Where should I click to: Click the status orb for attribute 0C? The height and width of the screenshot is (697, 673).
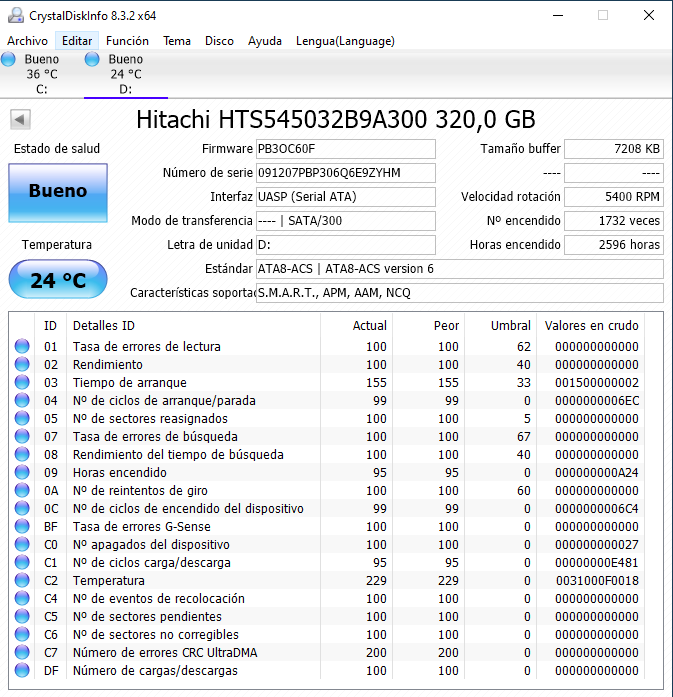(x=22, y=509)
